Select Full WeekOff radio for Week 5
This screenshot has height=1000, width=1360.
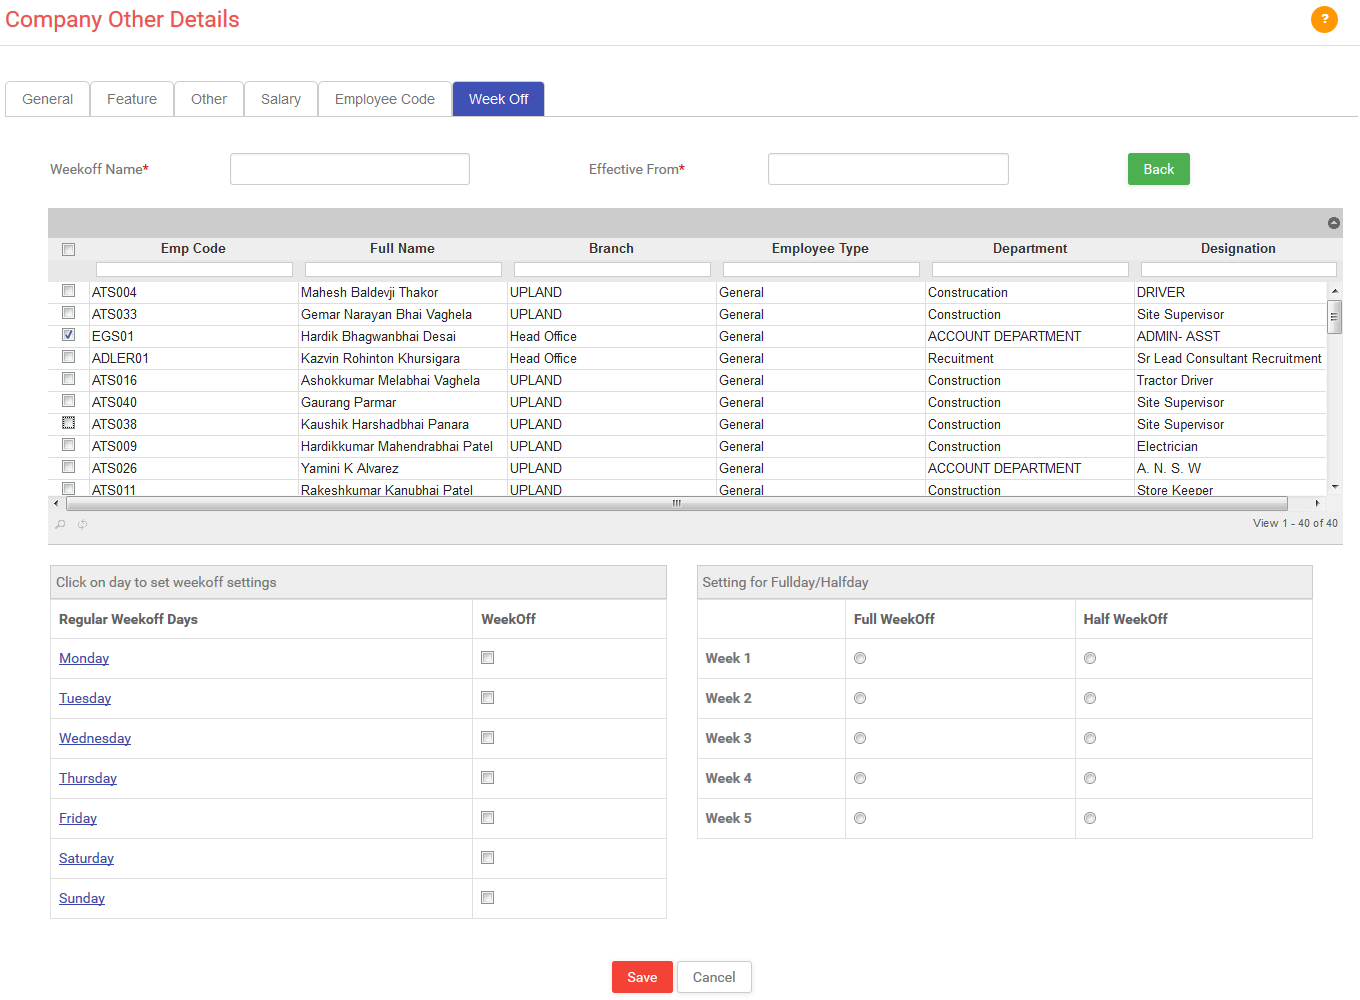pos(860,818)
